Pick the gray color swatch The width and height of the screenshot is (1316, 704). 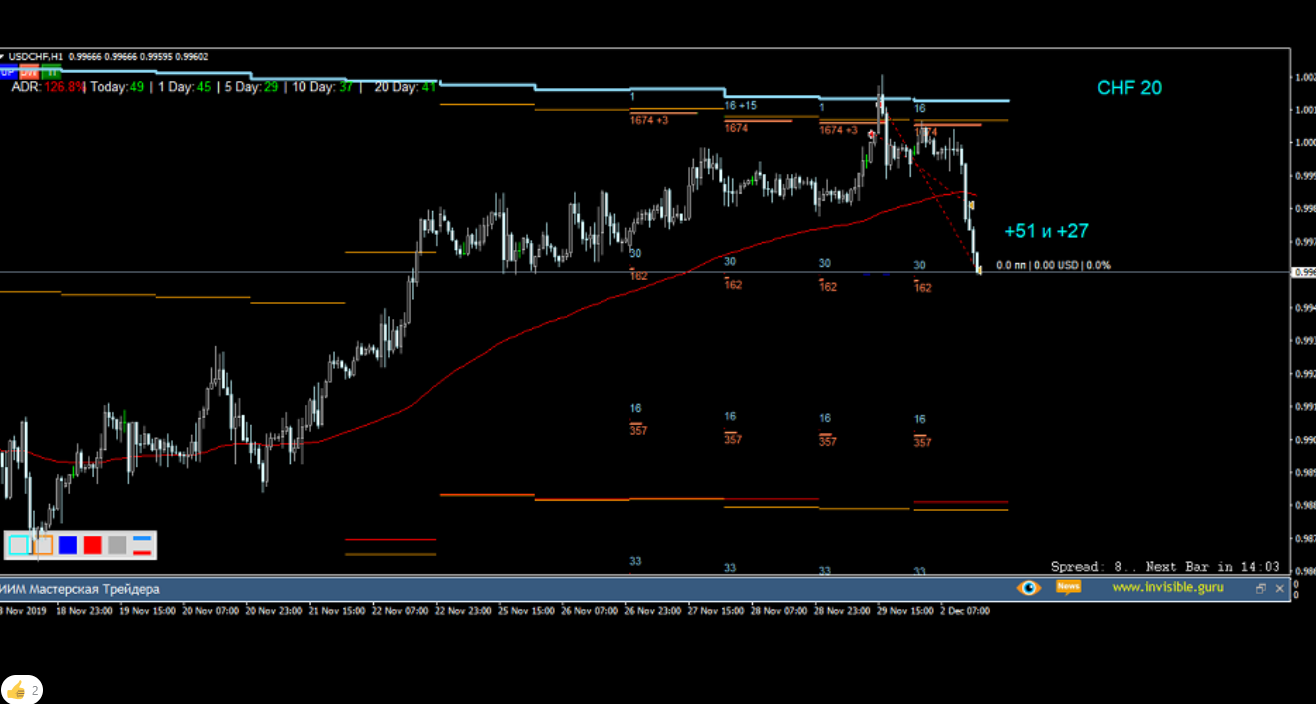click(117, 545)
